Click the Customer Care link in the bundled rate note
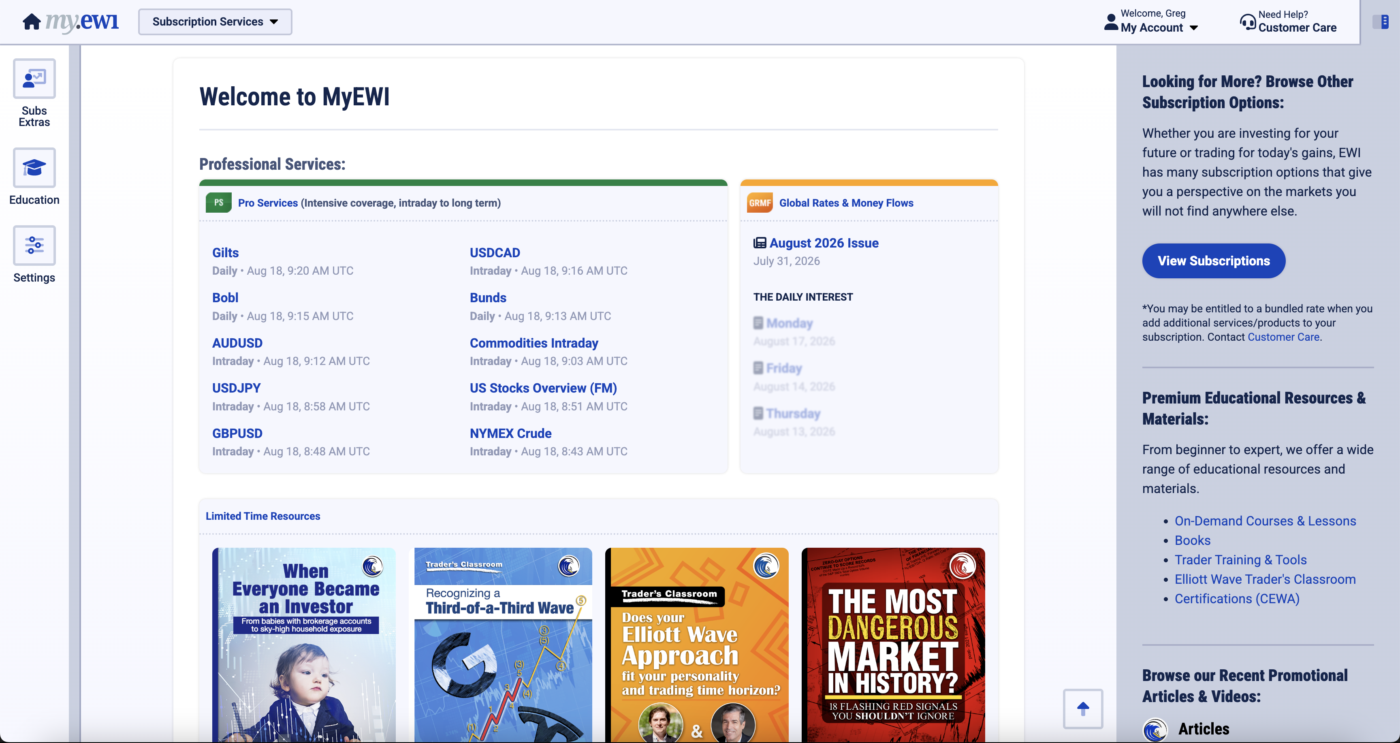This screenshot has height=743, width=1400. click(x=1284, y=337)
